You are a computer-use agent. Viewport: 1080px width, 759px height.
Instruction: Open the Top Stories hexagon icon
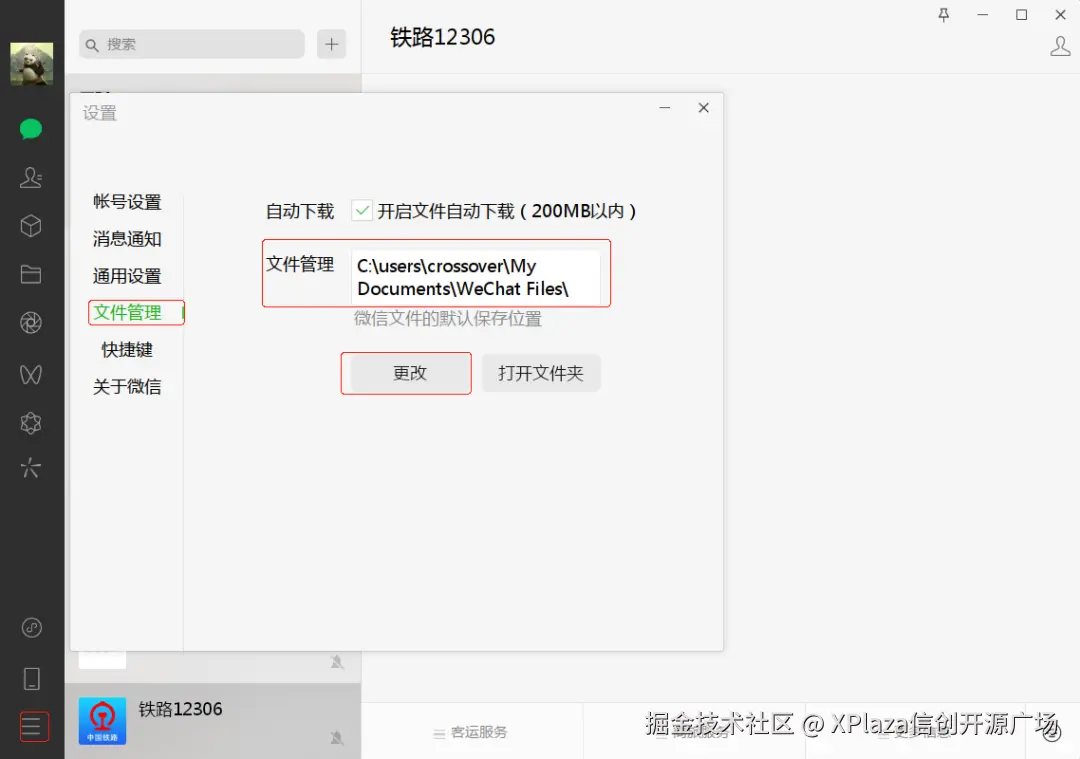coord(31,423)
